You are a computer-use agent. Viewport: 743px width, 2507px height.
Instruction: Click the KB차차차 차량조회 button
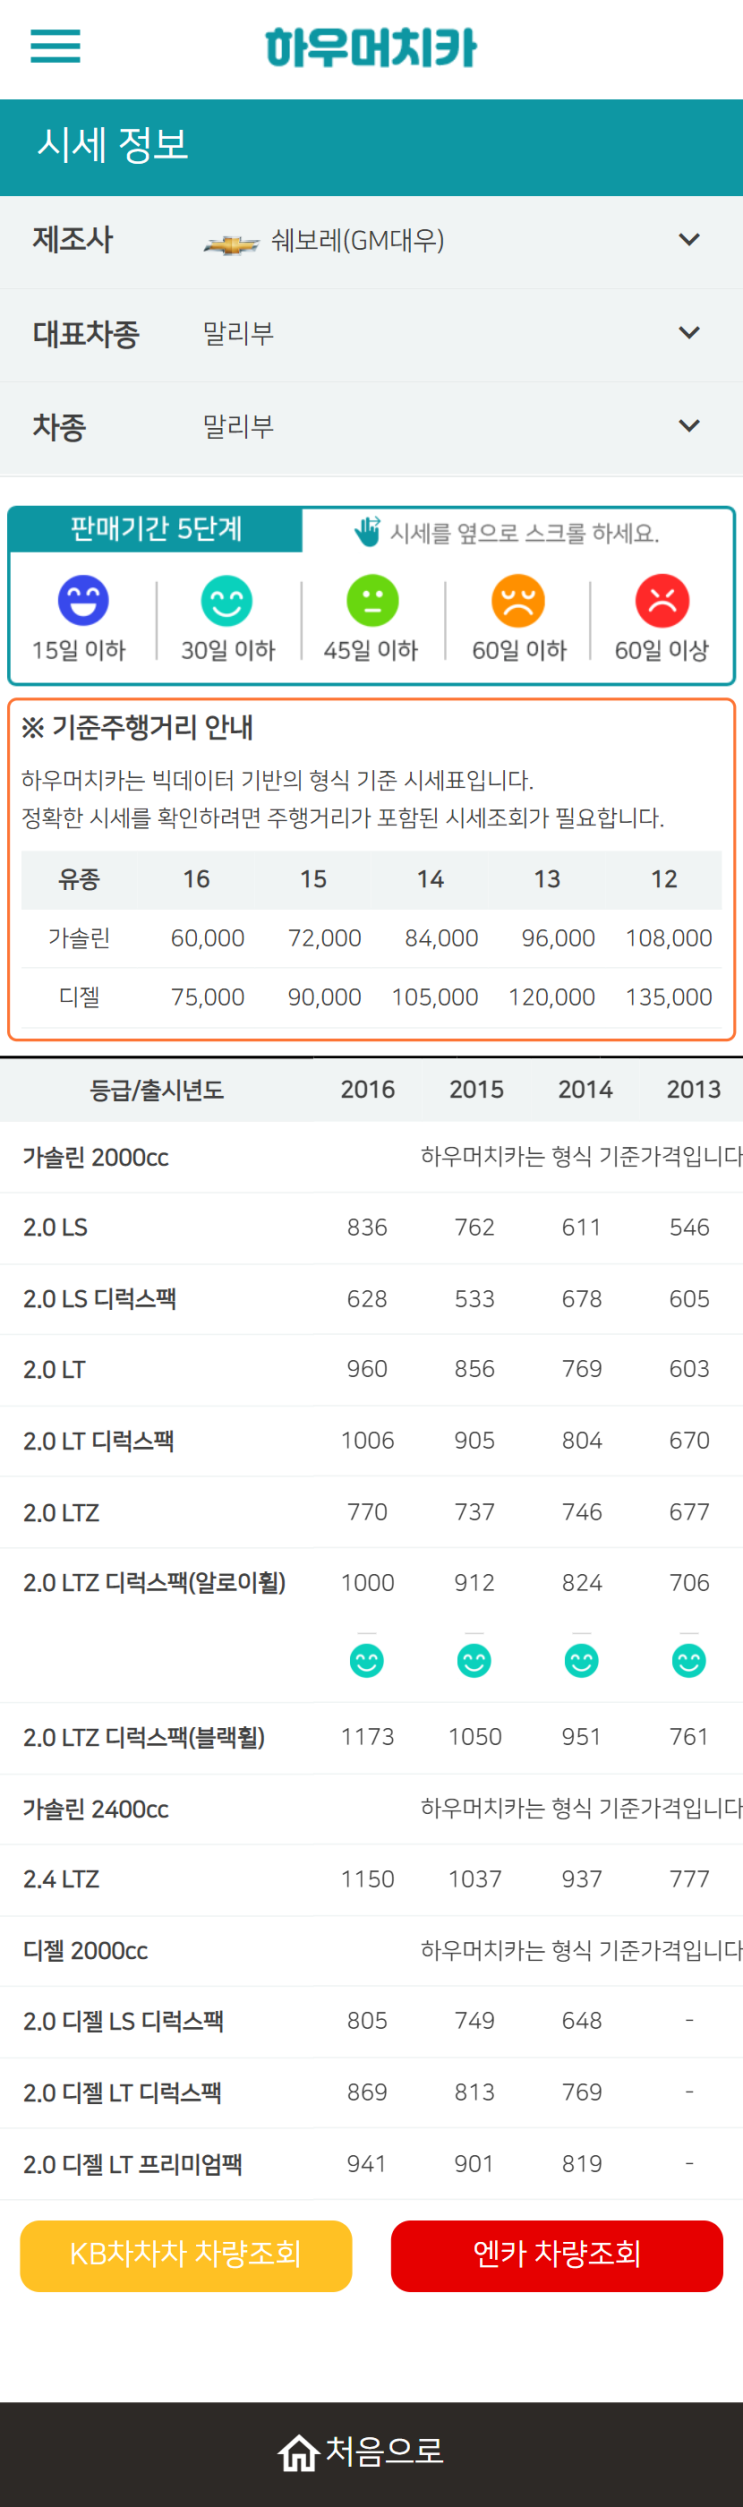tap(186, 2256)
